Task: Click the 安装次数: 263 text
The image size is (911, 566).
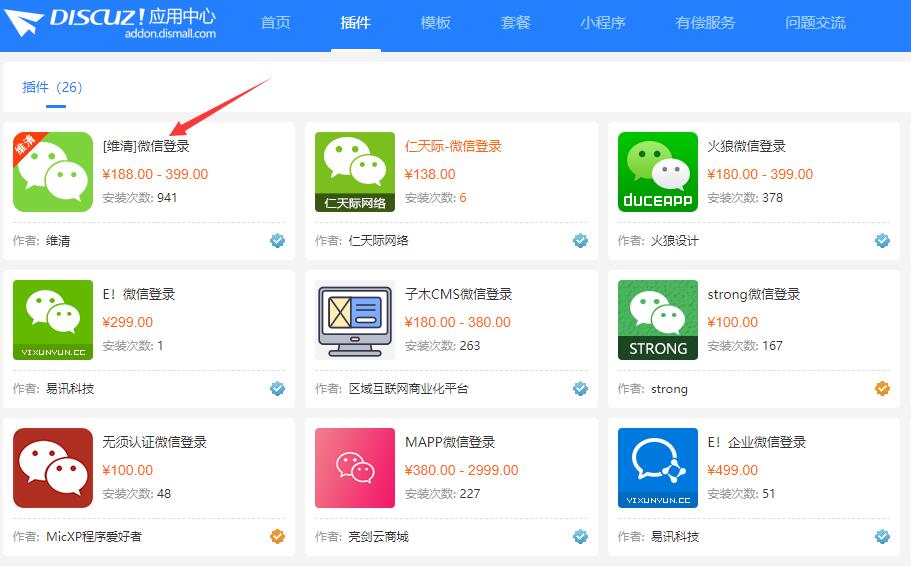Action: pos(443,346)
